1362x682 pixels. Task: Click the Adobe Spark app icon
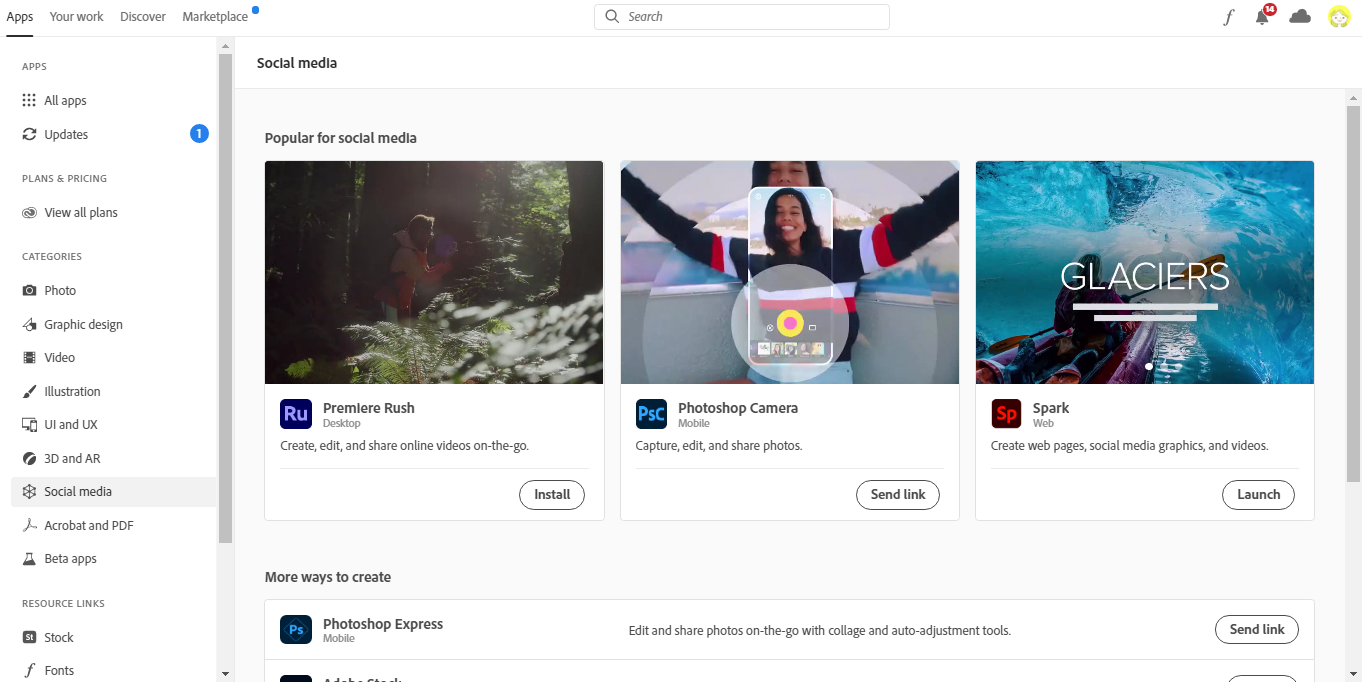point(1006,414)
